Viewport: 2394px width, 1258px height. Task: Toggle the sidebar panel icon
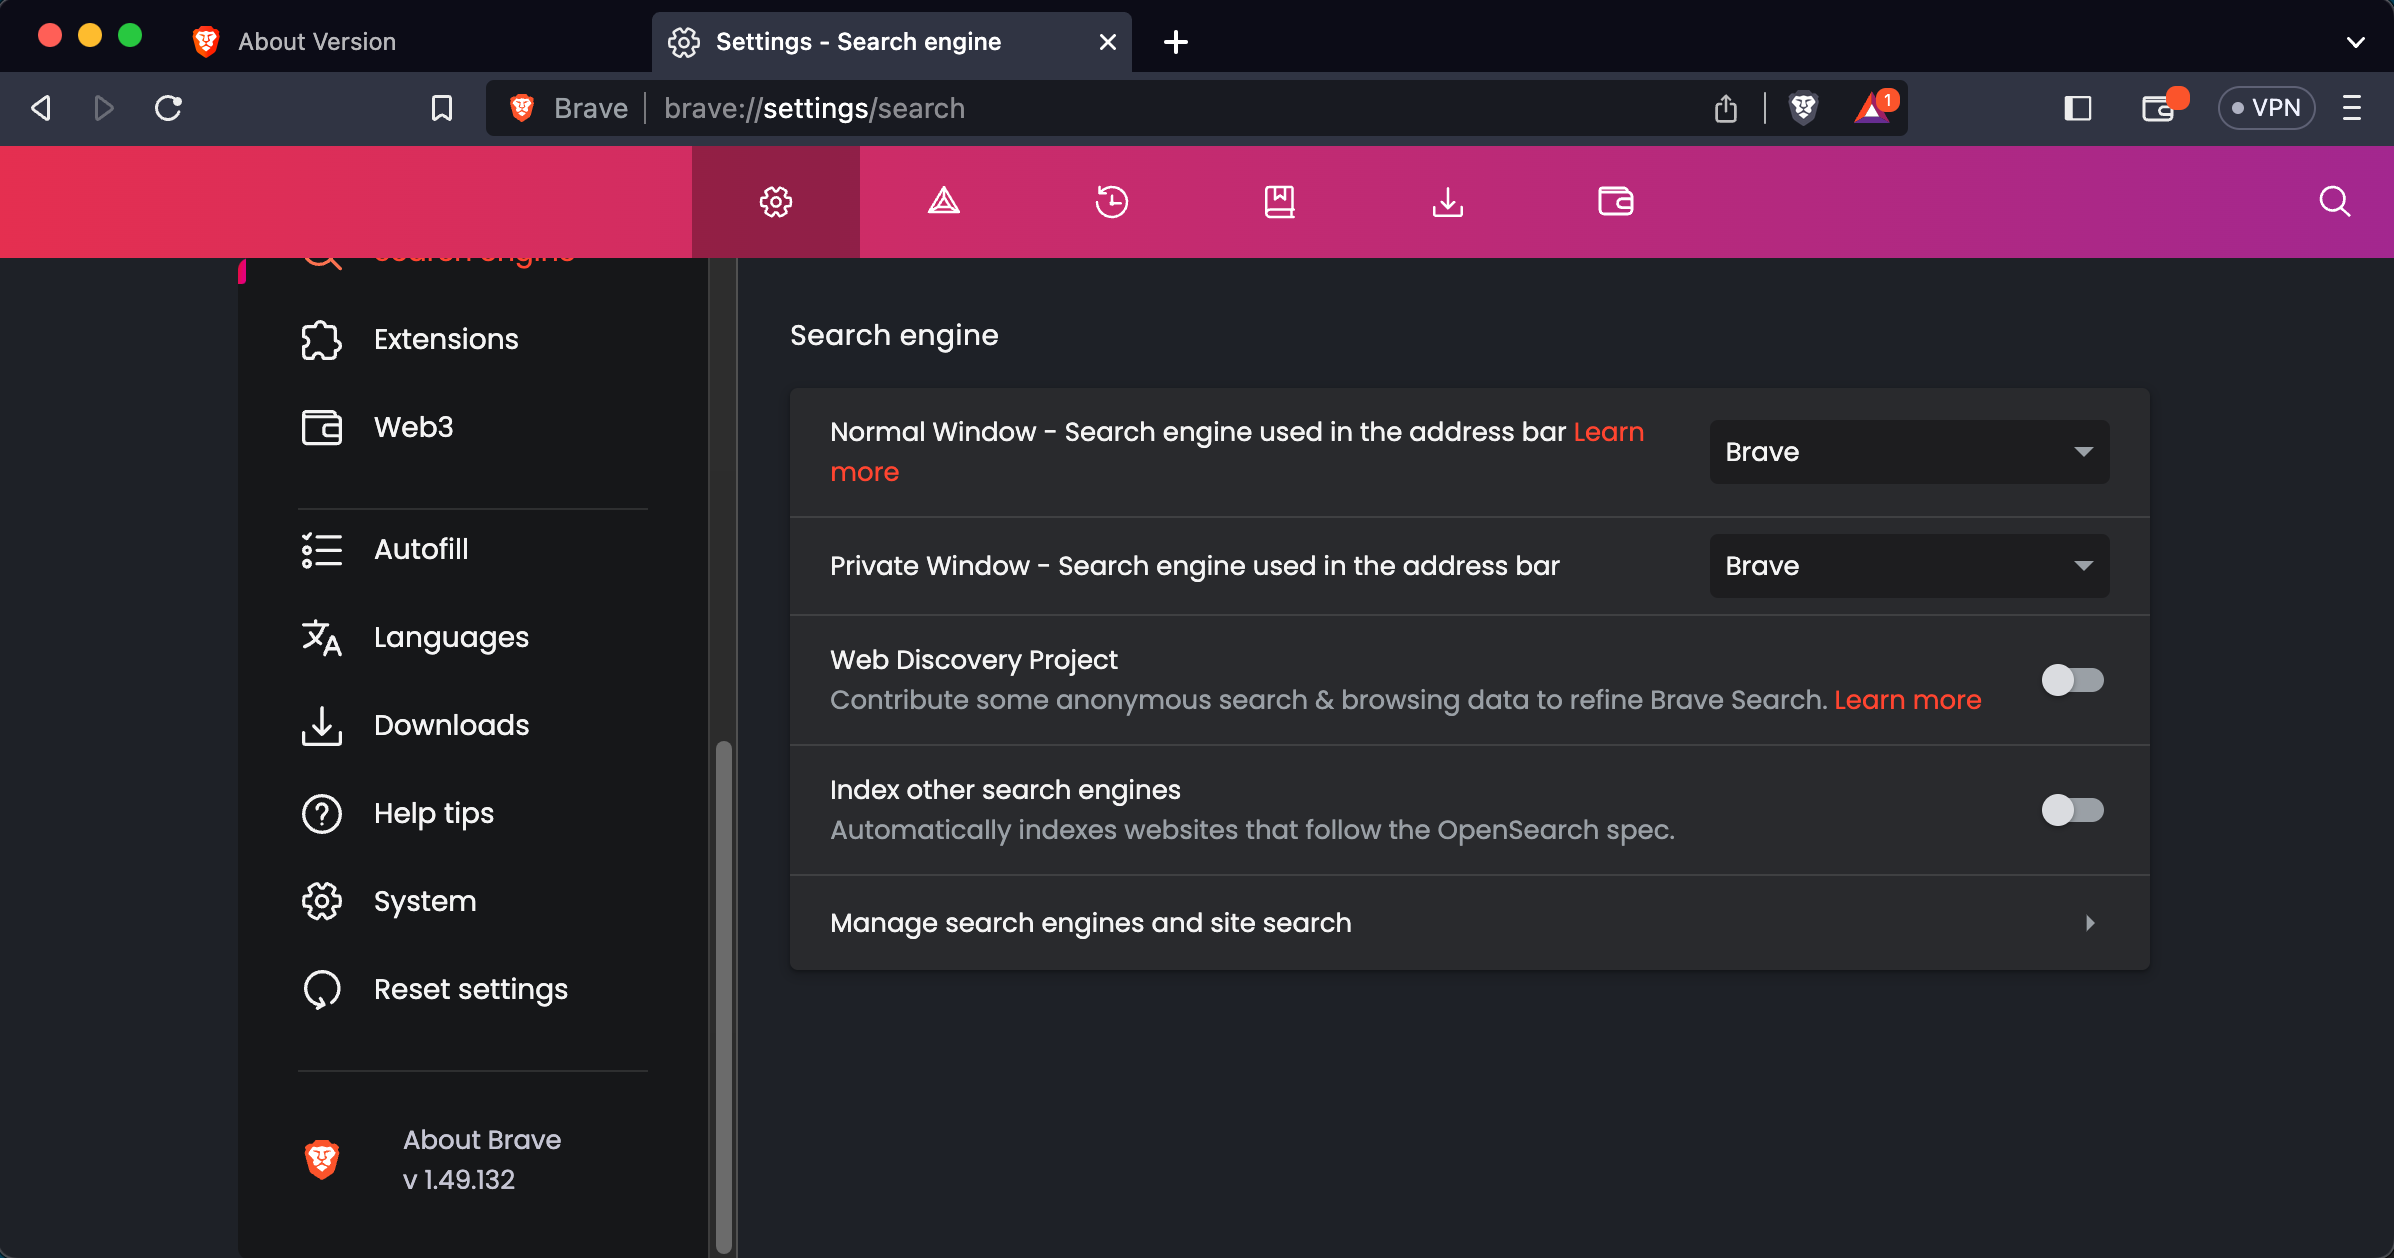coord(2078,108)
